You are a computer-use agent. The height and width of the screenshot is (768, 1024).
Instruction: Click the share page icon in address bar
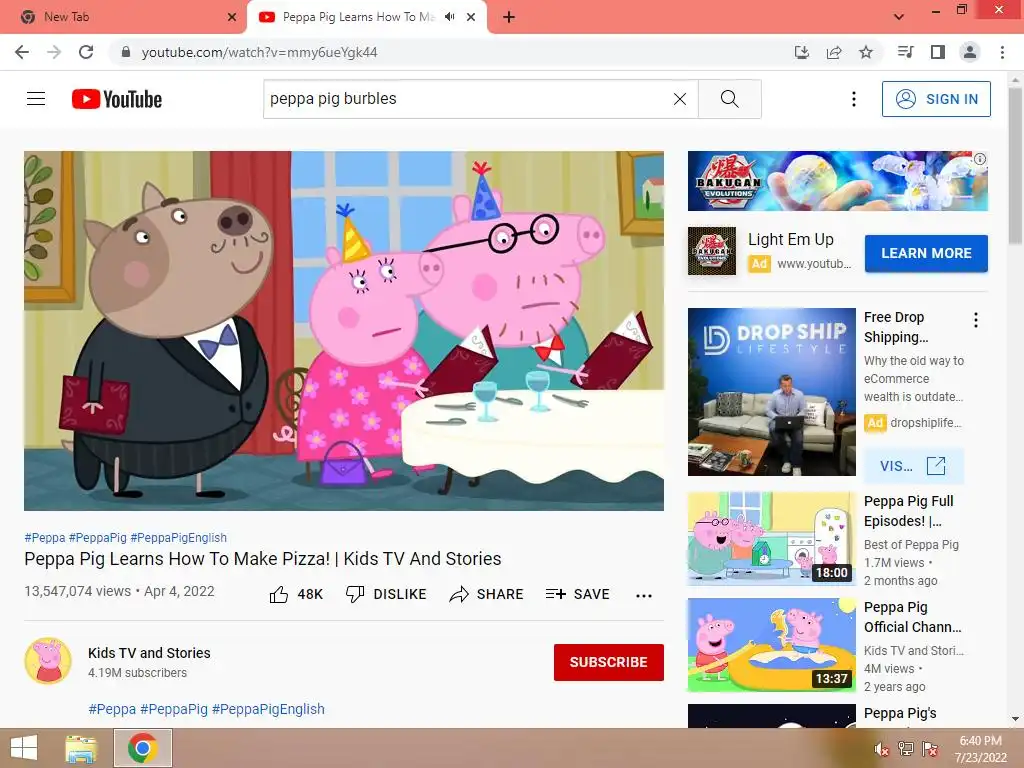pyautogui.click(x=834, y=52)
